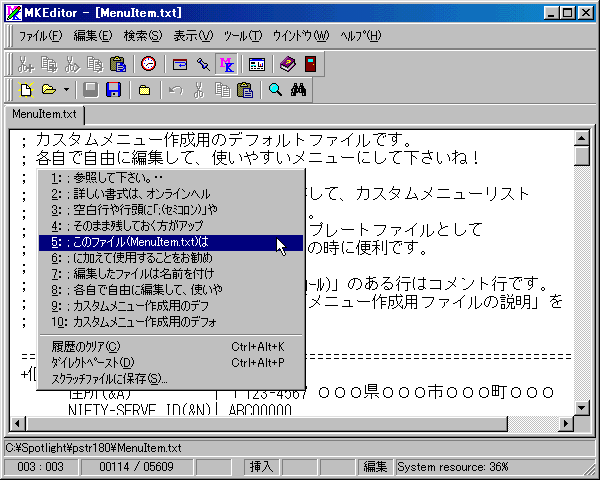Select history item 1: 参照して下さい
Image resolution: width=600 pixels, height=480 pixels.
(171, 178)
